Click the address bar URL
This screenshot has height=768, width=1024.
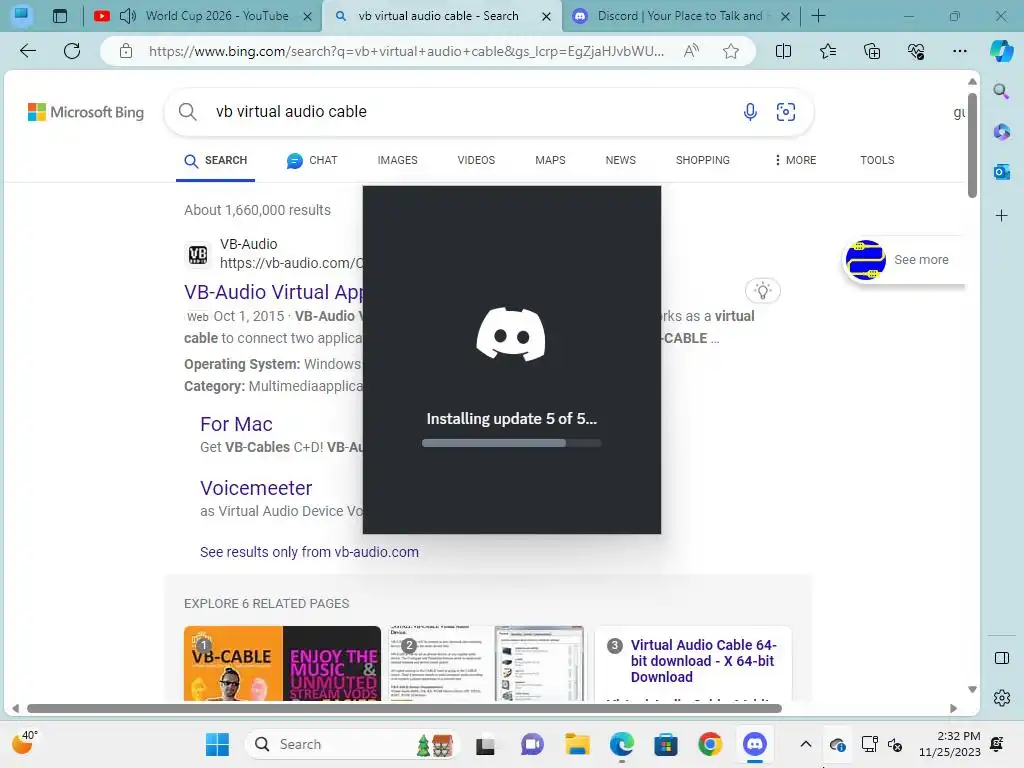click(x=406, y=51)
